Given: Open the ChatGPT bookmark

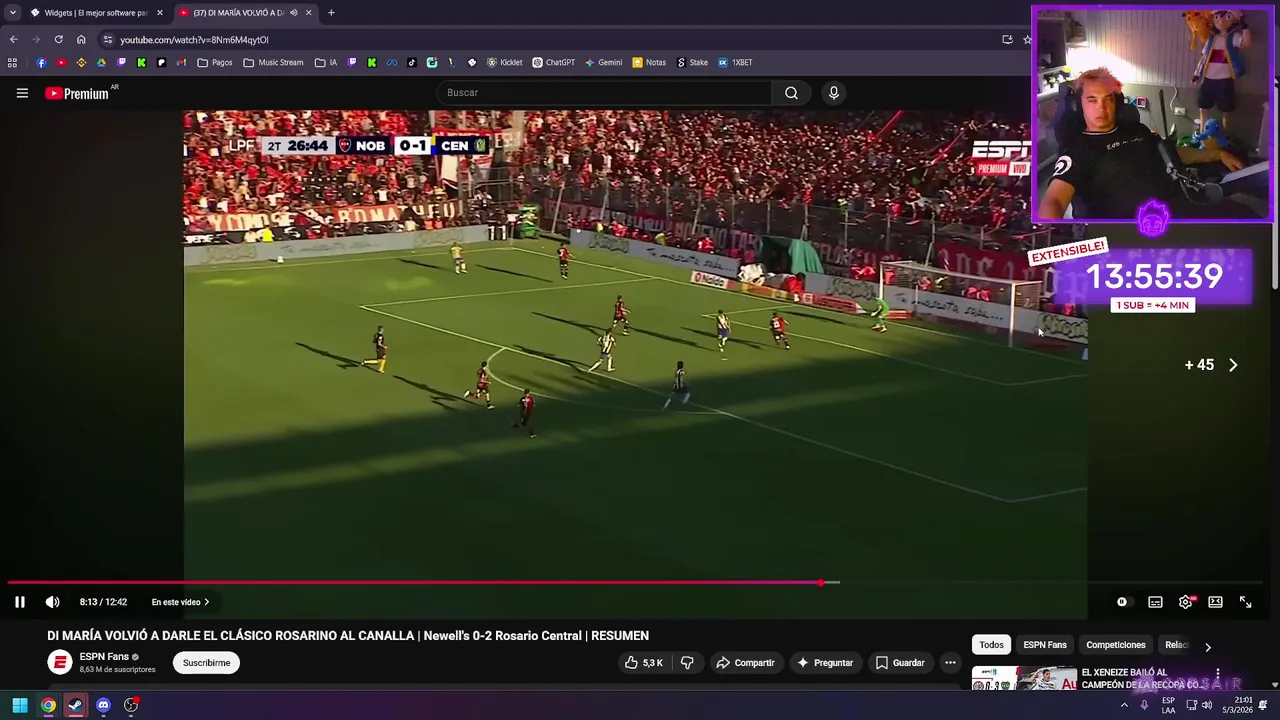Looking at the screenshot, I should 553,62.
